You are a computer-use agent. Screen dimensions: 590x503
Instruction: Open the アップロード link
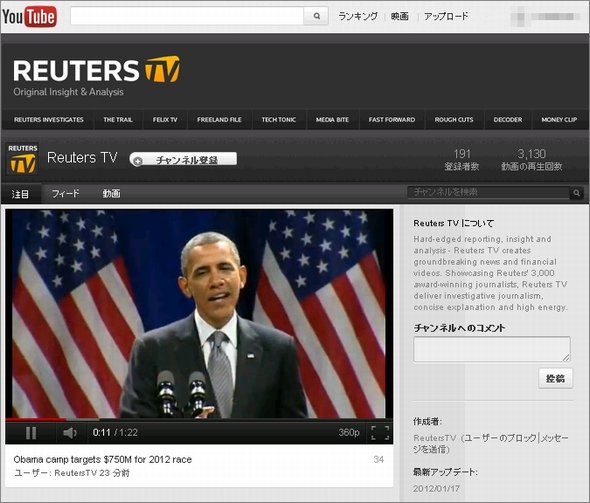pos(446,17)
